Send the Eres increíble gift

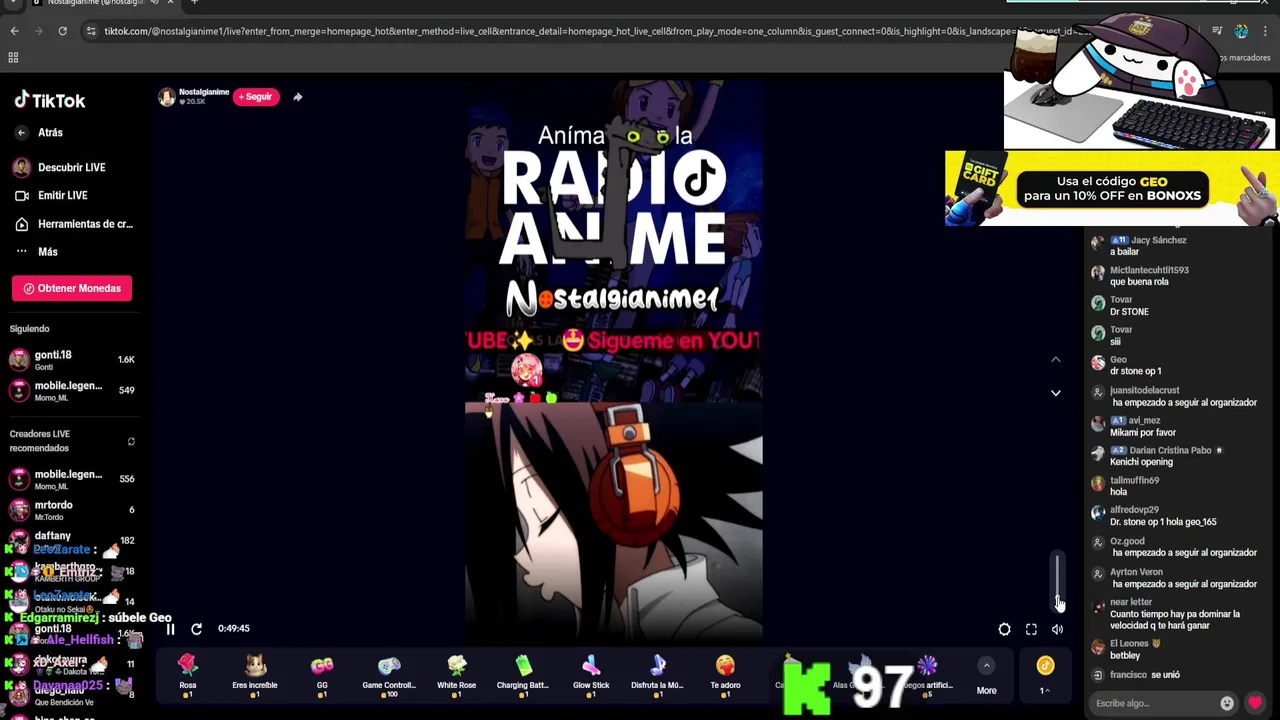[x=255, y=675]
